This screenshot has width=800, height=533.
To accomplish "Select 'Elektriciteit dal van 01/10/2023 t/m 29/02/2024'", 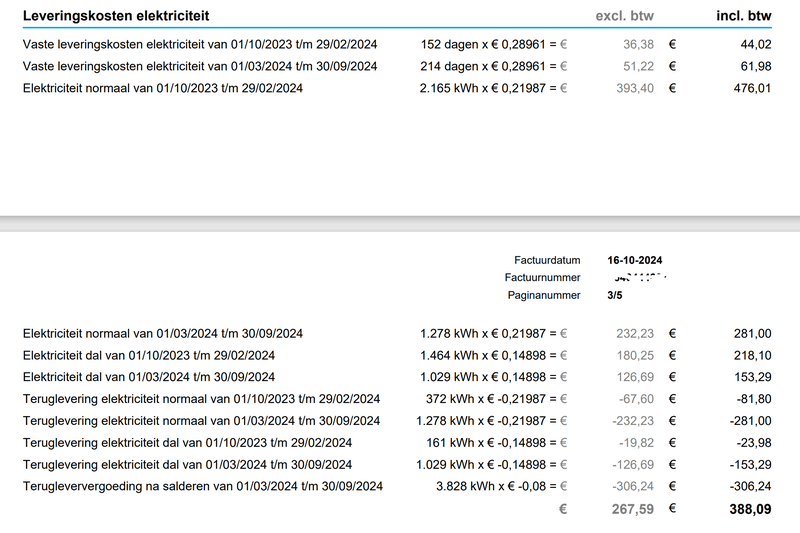I will [x=149, y=356].
